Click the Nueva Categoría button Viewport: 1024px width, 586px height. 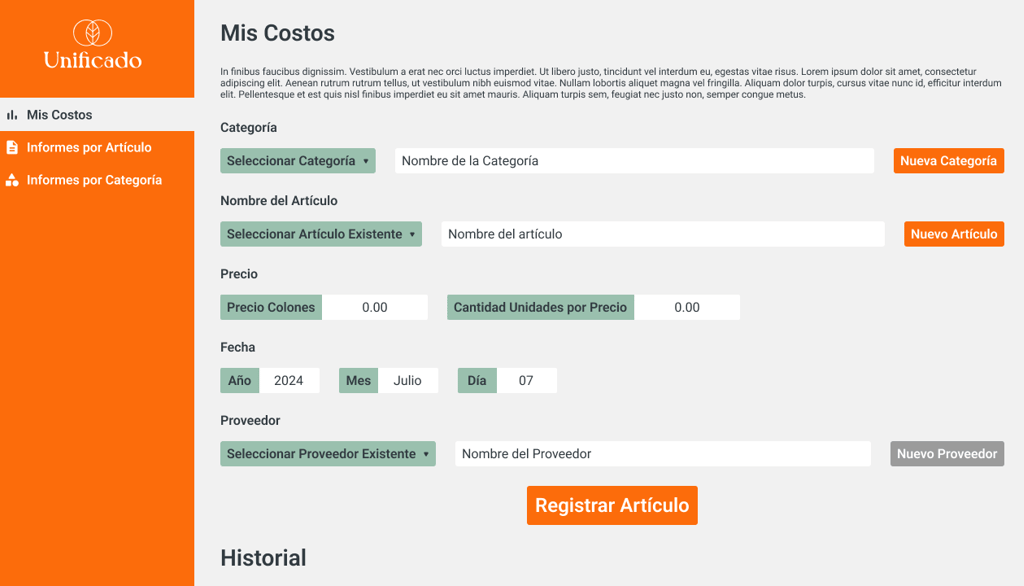coord(948,161)
